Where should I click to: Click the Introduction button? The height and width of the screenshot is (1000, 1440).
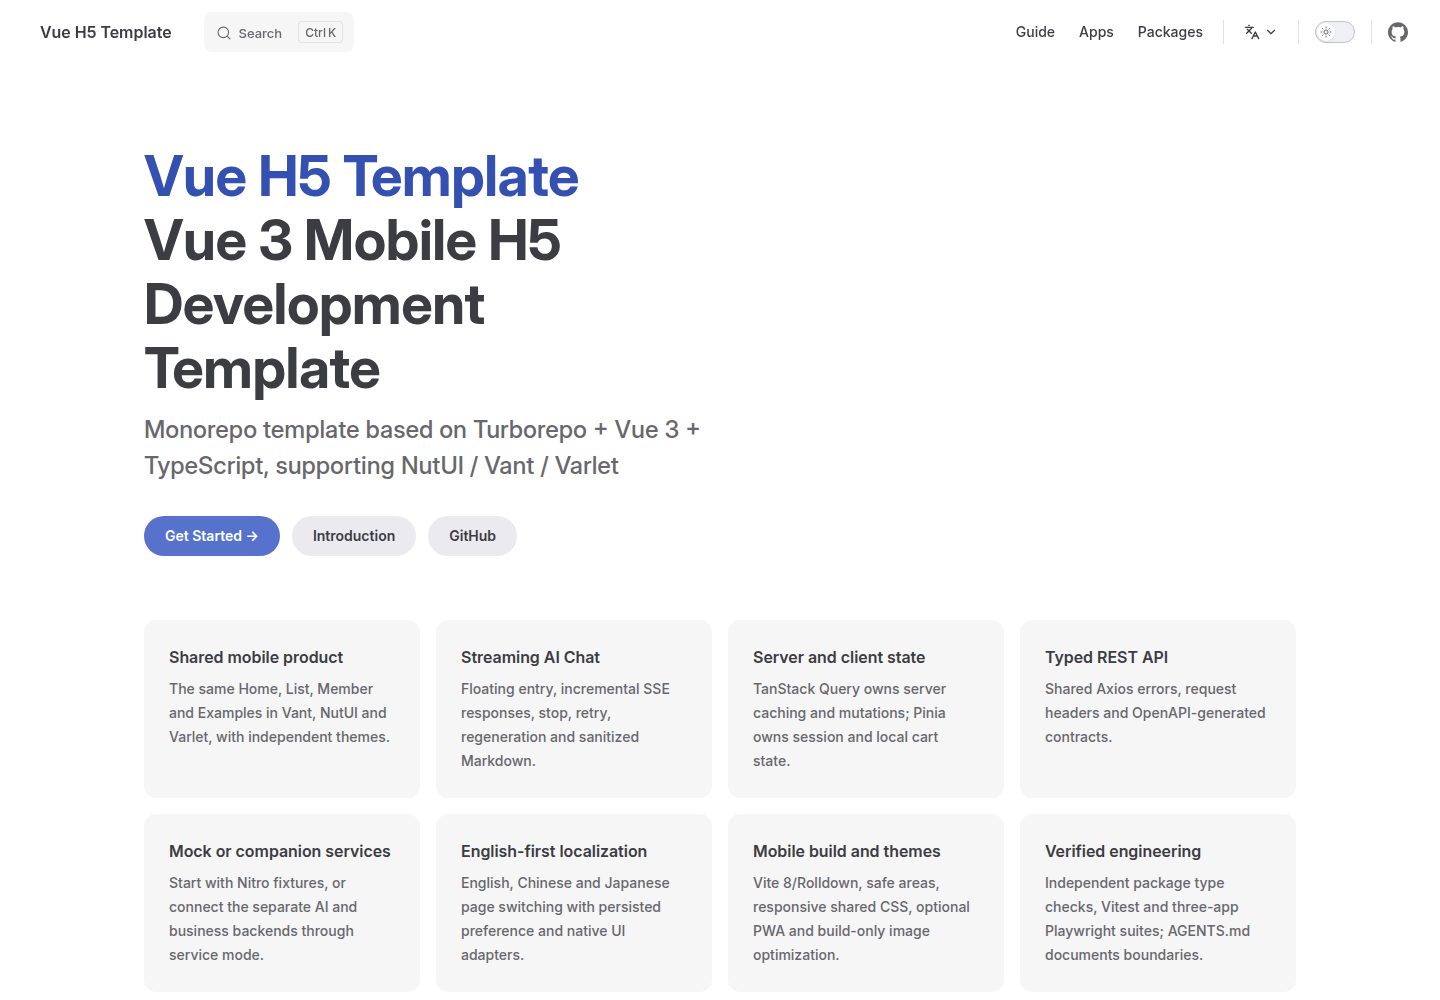click(354, 536)
